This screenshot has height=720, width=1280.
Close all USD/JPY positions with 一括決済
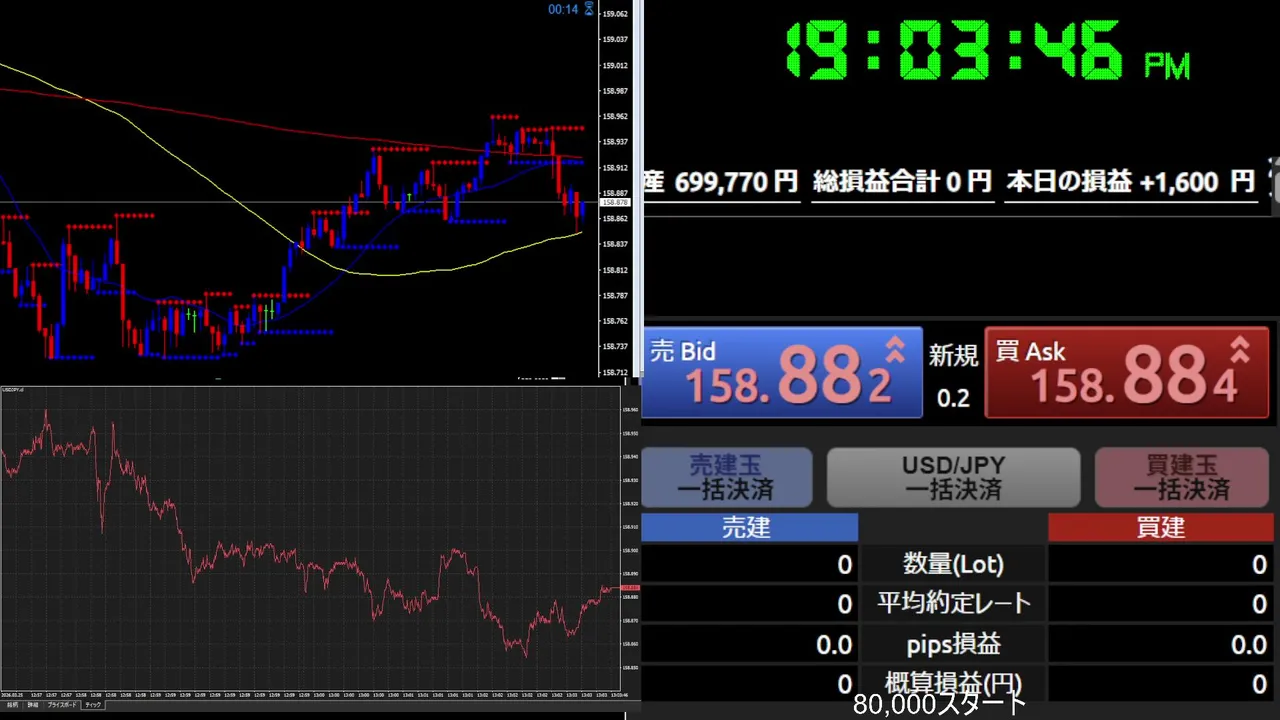click(953, 478)
